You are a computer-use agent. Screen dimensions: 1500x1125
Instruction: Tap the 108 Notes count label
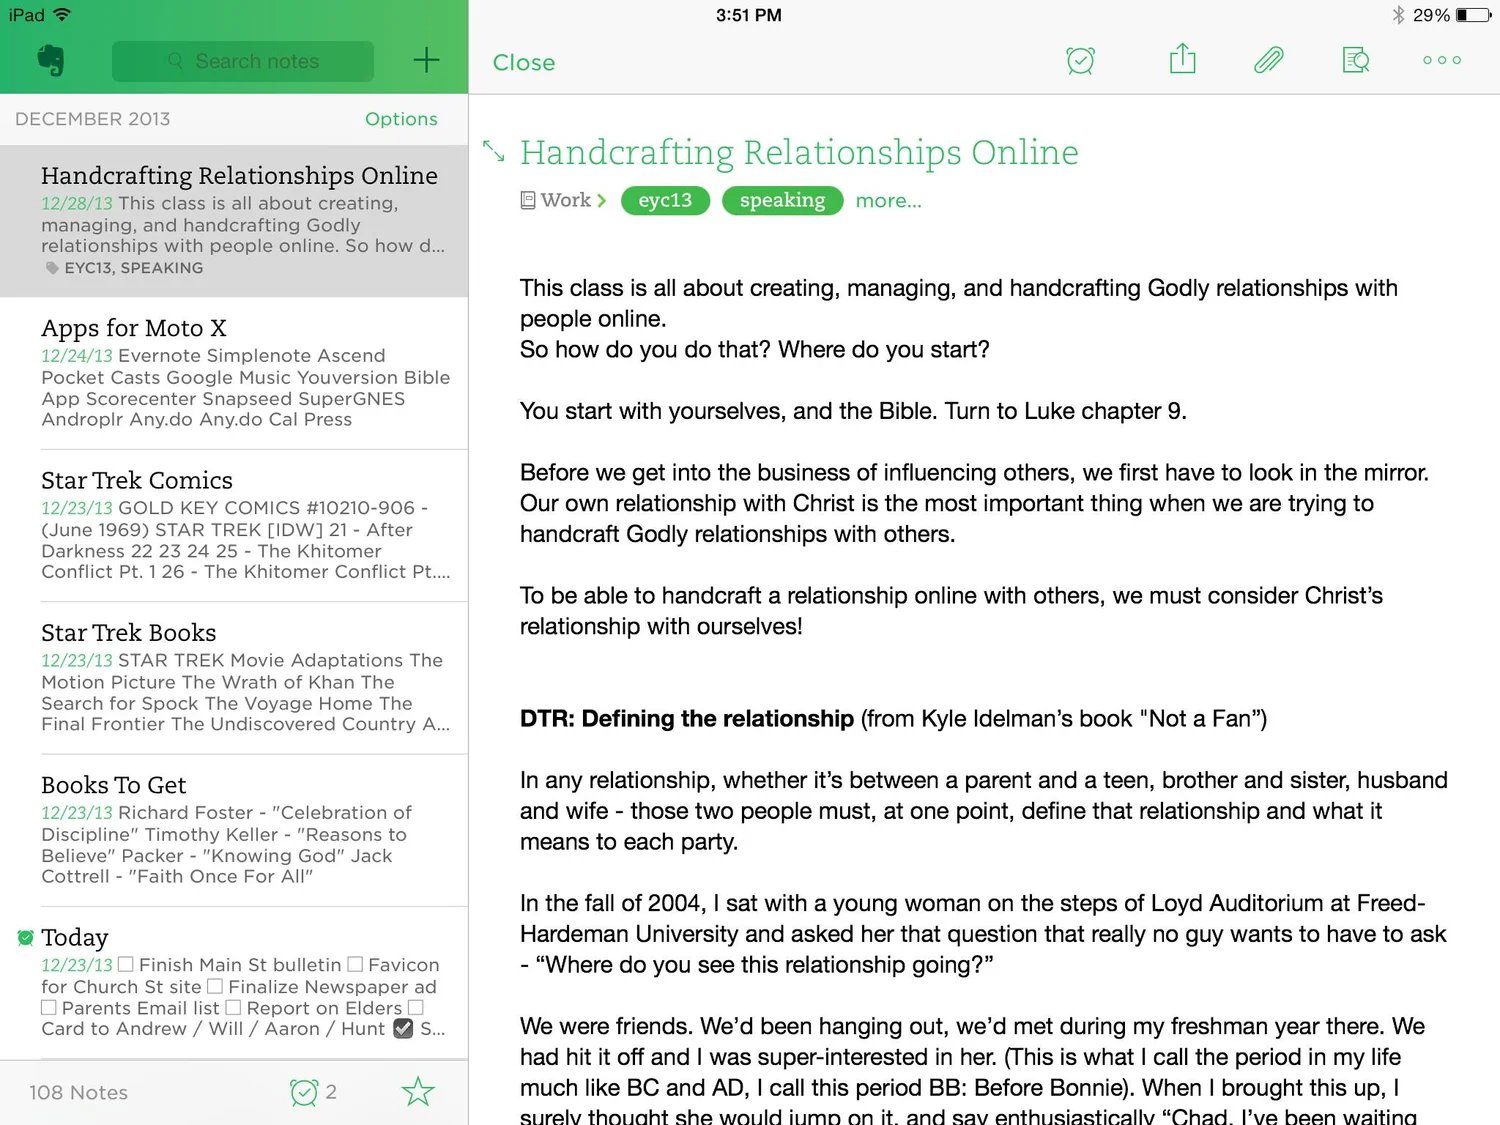coord(78,1093)
